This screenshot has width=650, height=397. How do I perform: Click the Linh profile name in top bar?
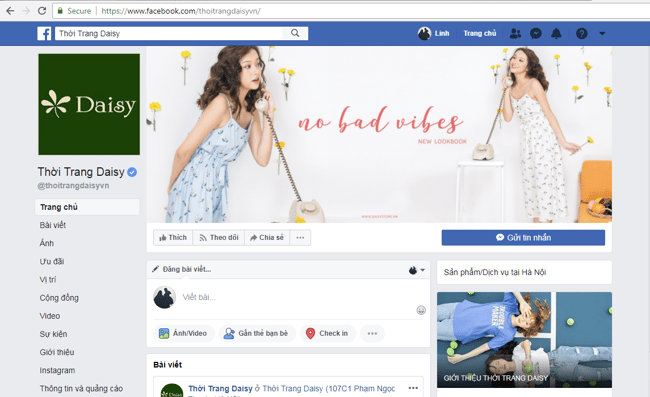coord(442,33)
